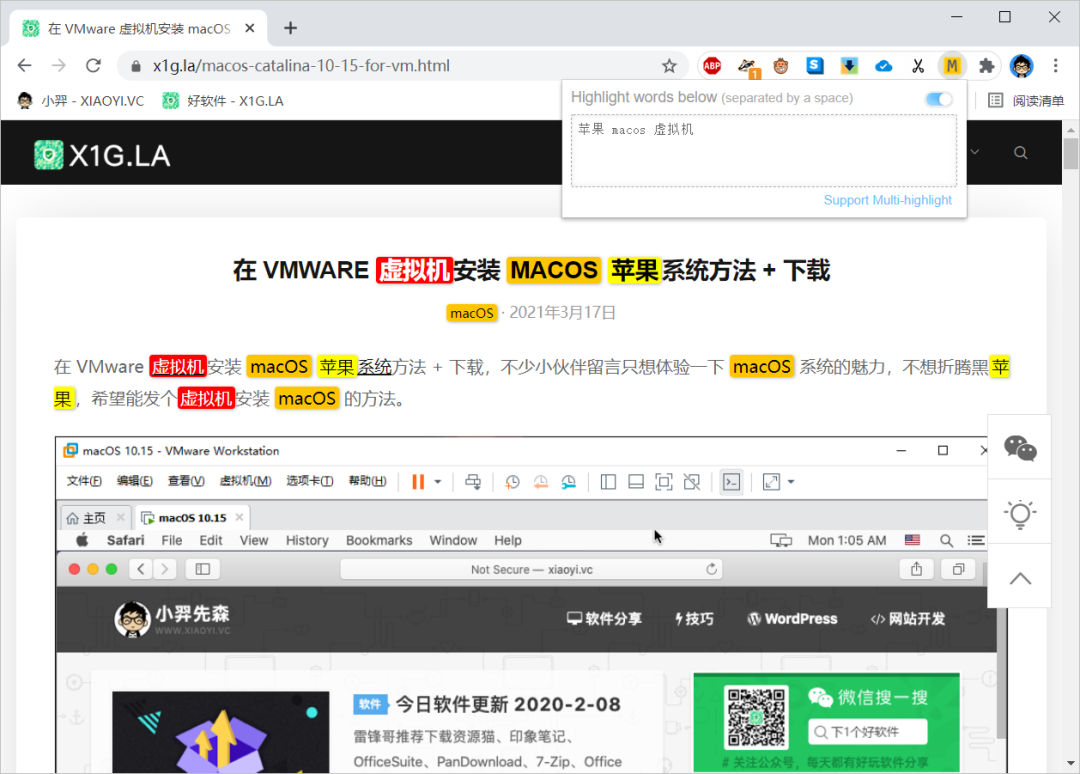Click the 下1个好软件 search box
Viewport: 1080px width, 774px height.
click(x=867, y=732)
